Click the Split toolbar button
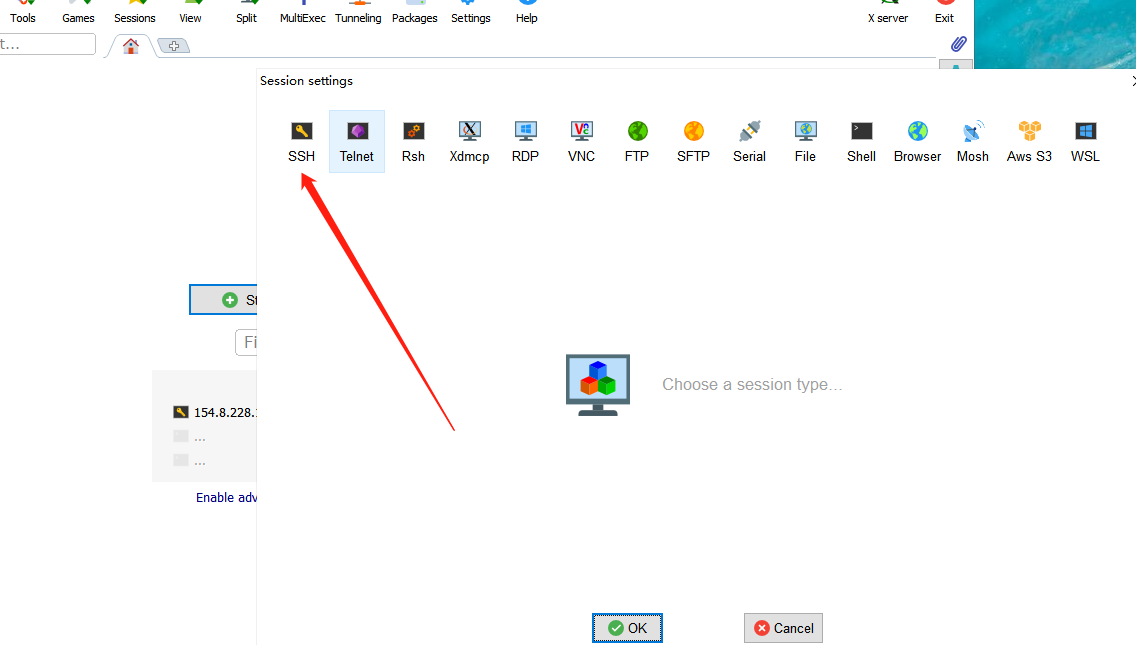1136x645 pixels. (x=246, y=13)
